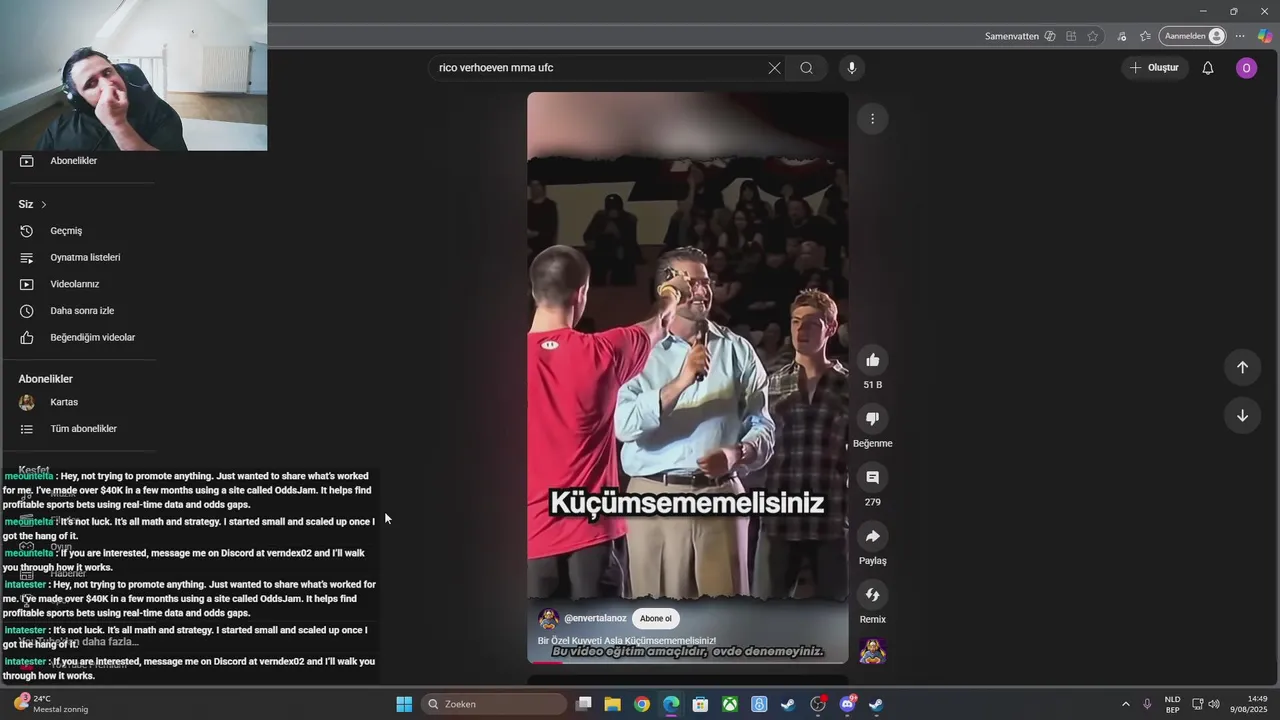Open the Microsoft Store taskbar icon
Image resolution: width=1280 pixels, height=720 pixels.
[701, 704]
